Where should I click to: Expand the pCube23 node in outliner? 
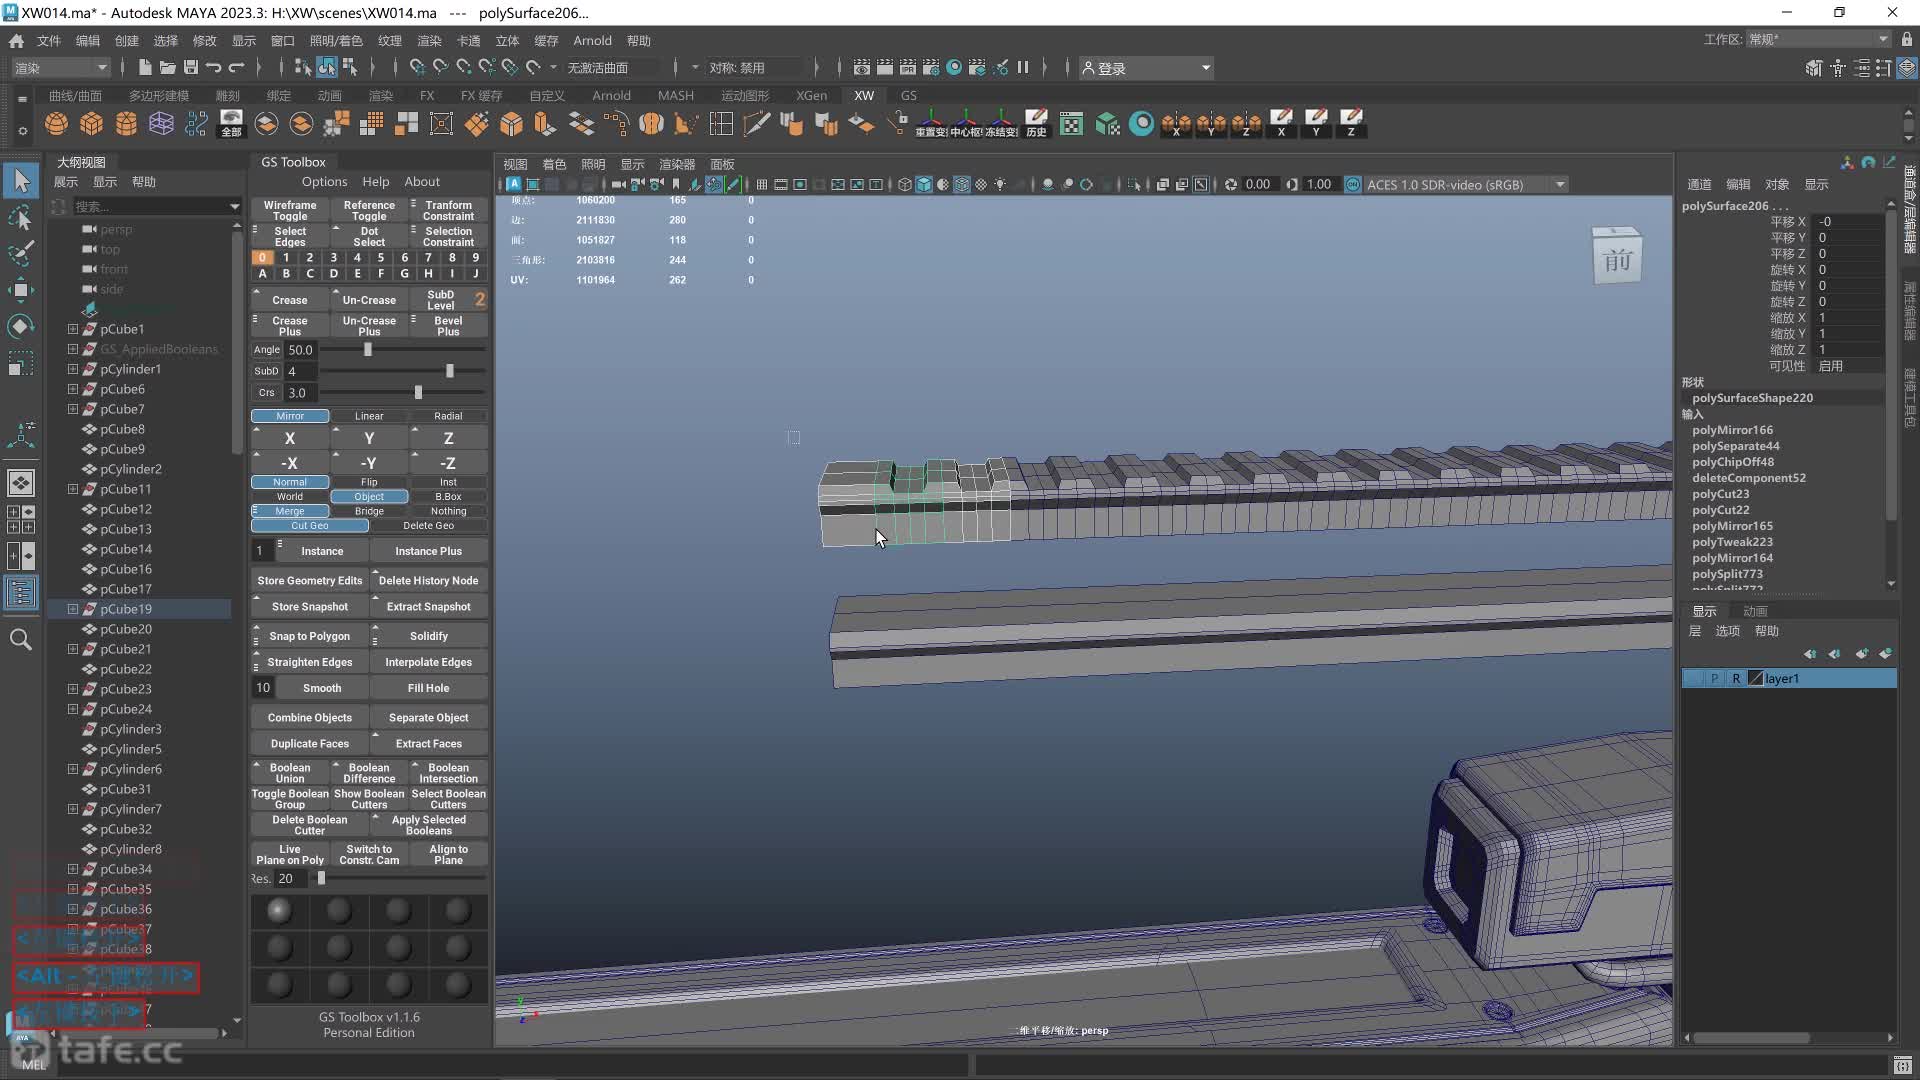(x=72, y=689)
